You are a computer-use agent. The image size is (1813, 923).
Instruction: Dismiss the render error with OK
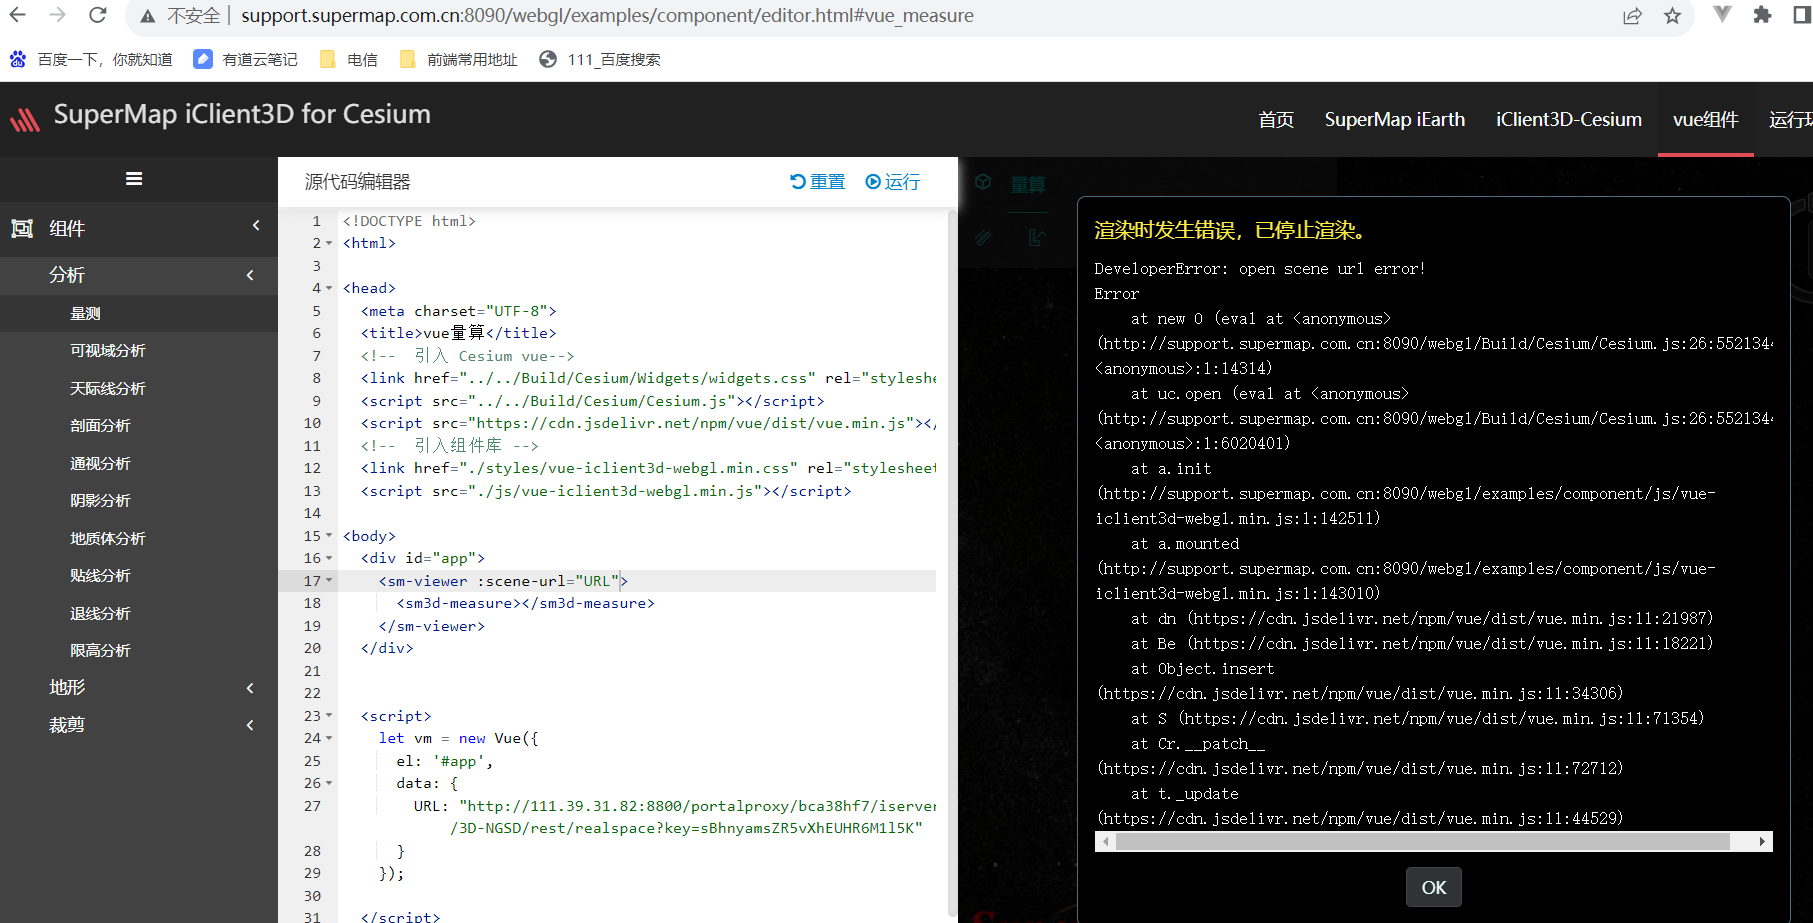tap(1434, 887)
